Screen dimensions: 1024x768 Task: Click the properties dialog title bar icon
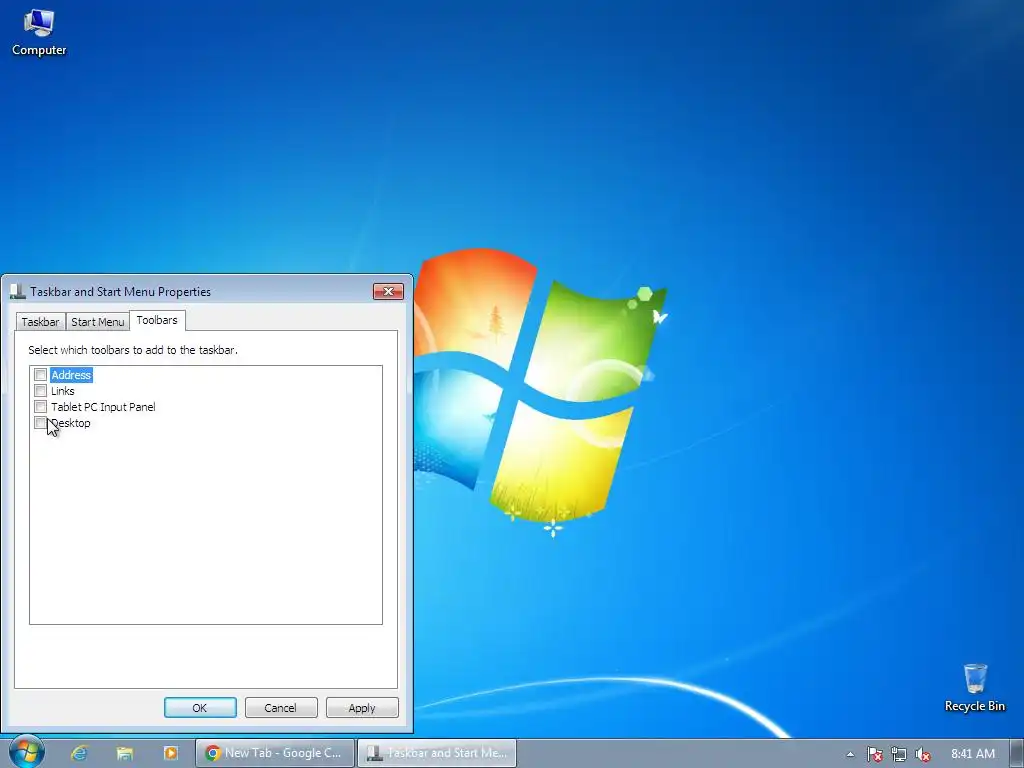click(x=18, y=291)
